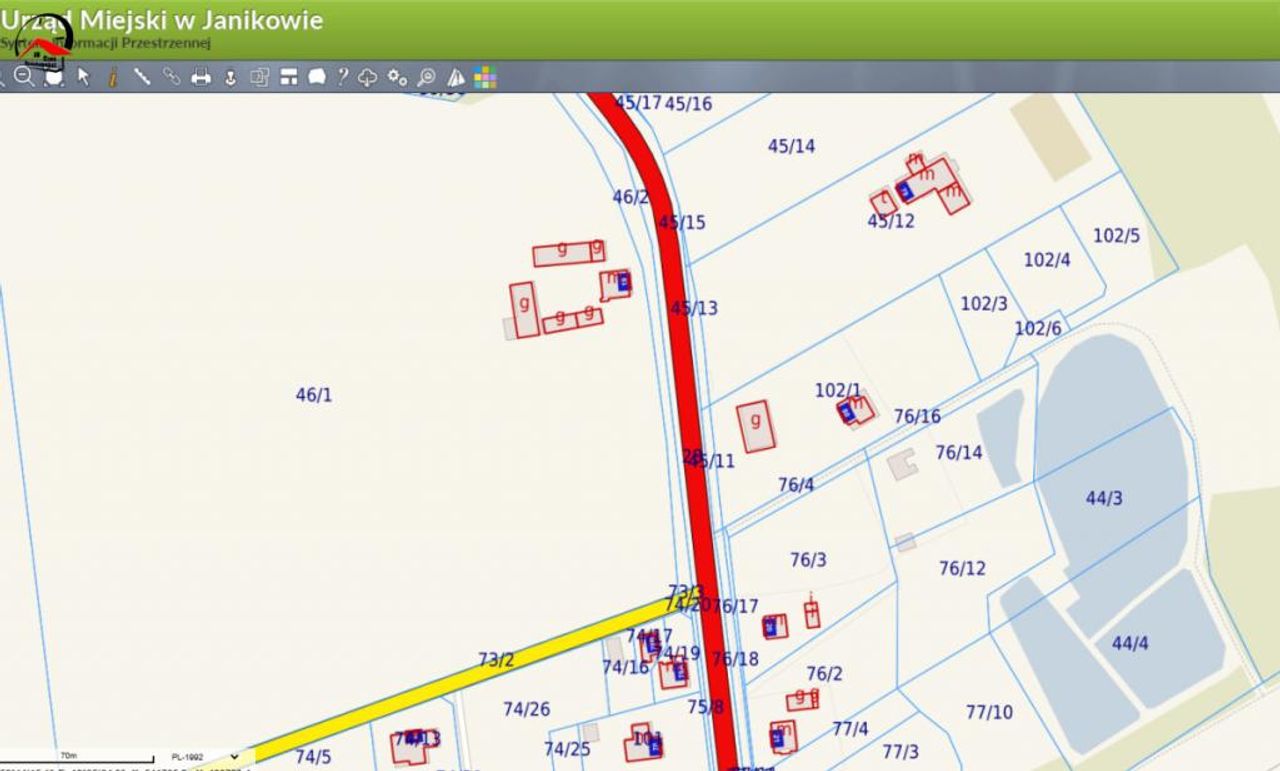Choose the distance measure line tool
The height and width of the screenshot is (771, 1280).
pyautogui.click(x=142, y=77)
